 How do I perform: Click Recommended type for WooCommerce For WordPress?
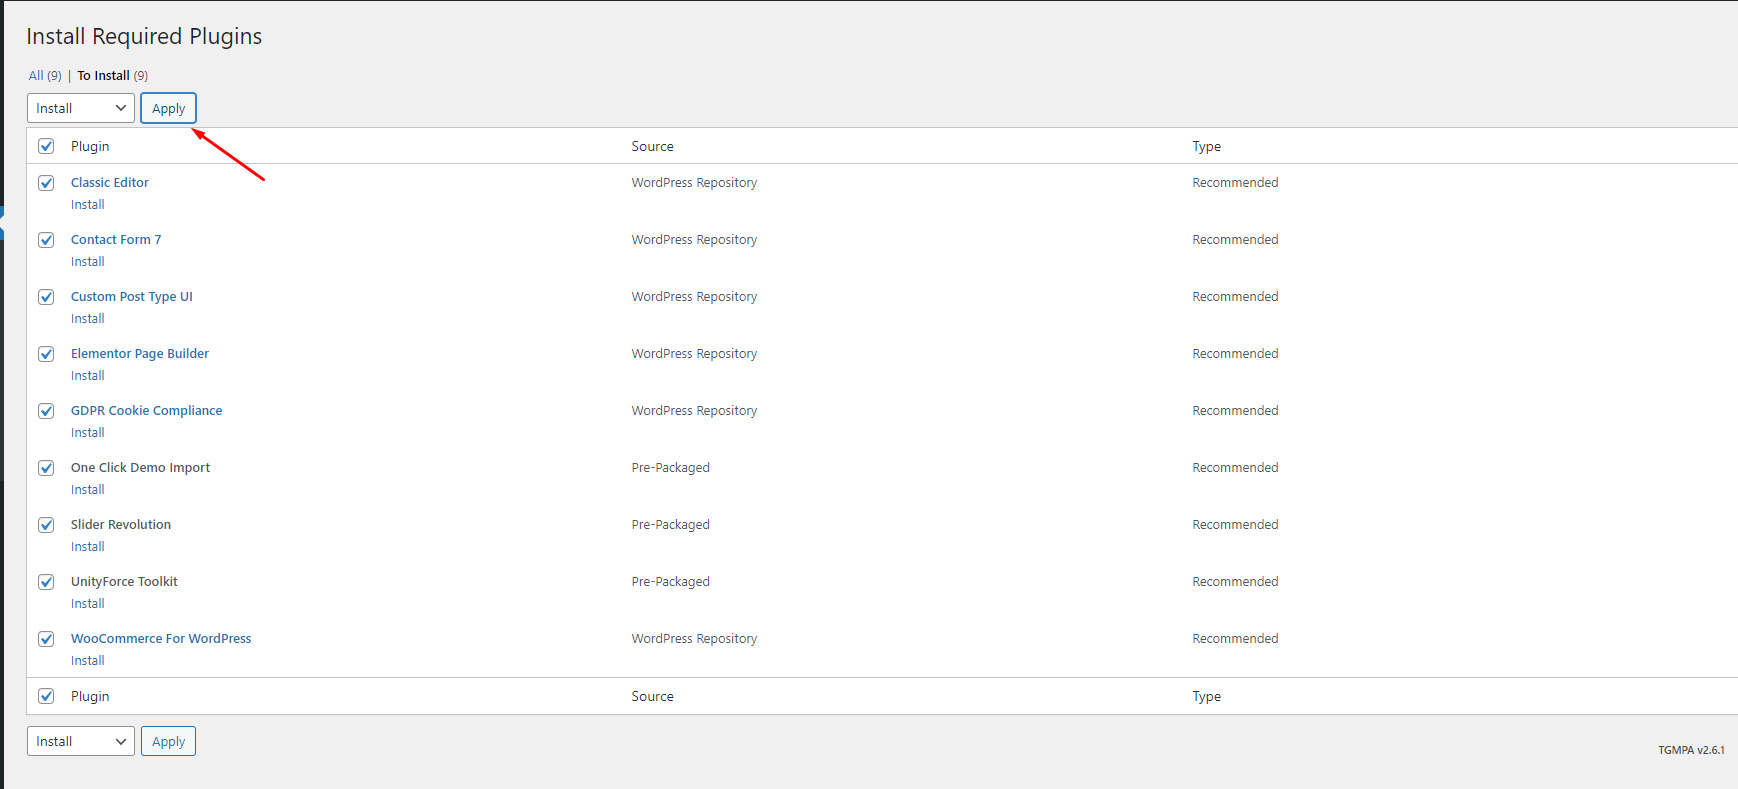pyautogui.click(x=1235, y=638)
